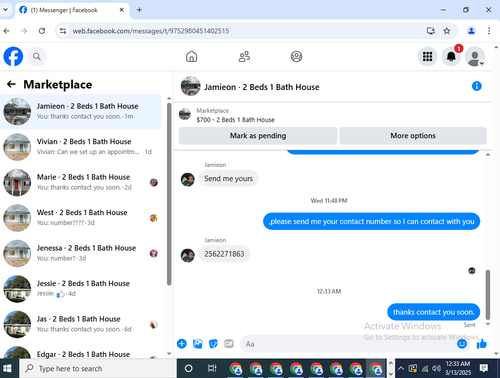Choose a GIF icon
Image resolution: width=500 pixels, height=378 pixels.
tap(229, 343)
